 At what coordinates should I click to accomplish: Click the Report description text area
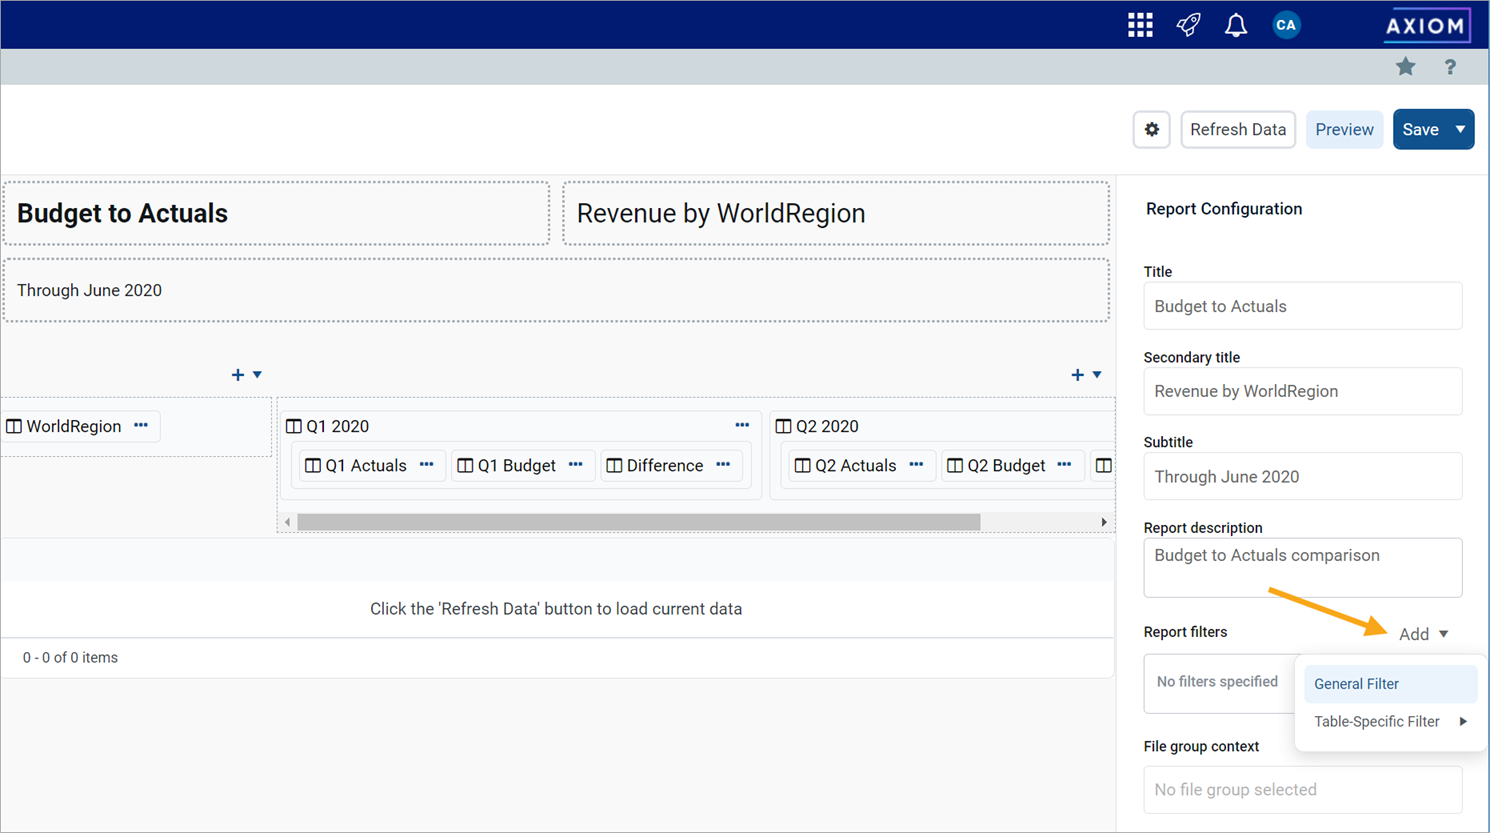point(1302,567)
